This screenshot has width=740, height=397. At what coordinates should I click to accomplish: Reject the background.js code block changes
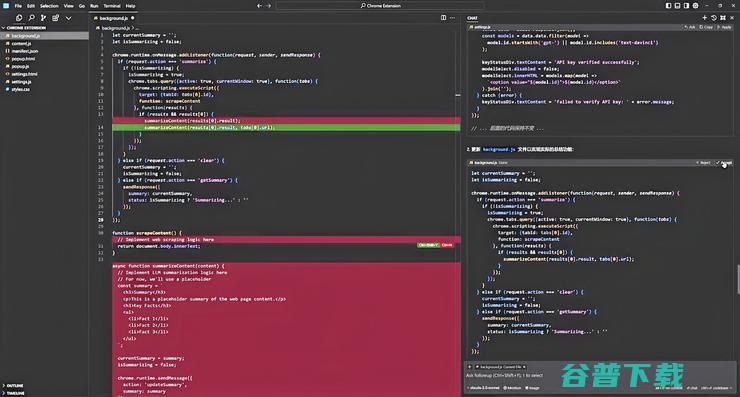tap(704, 163)
